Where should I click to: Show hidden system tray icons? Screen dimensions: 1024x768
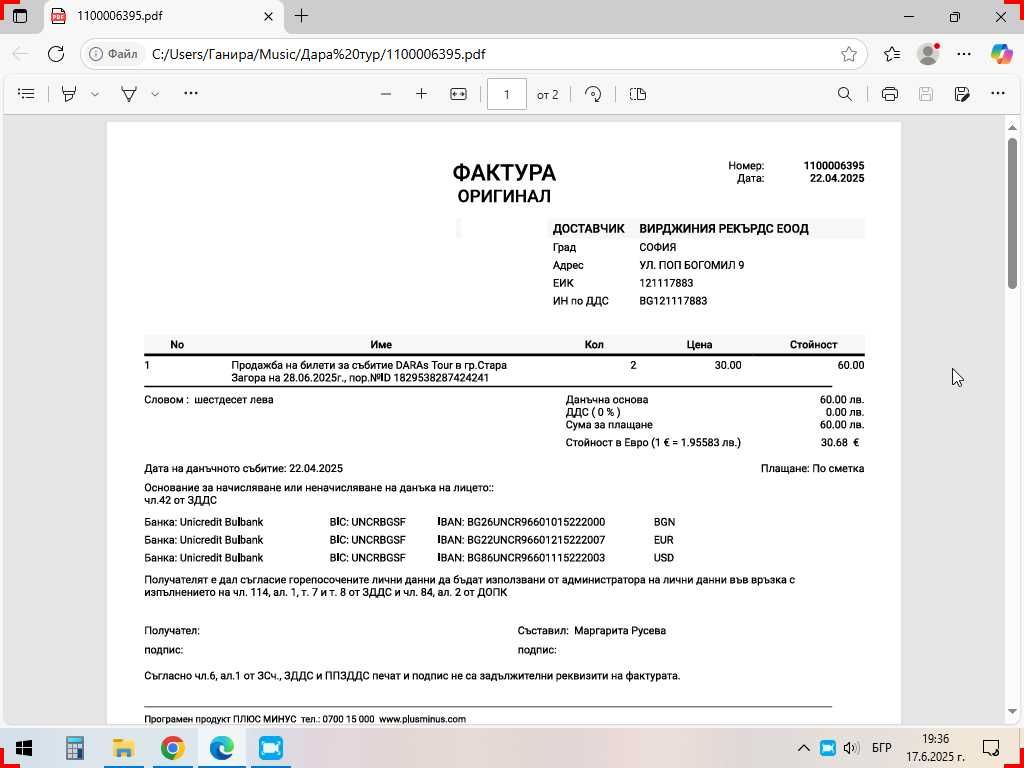click(x=803, y=748)
